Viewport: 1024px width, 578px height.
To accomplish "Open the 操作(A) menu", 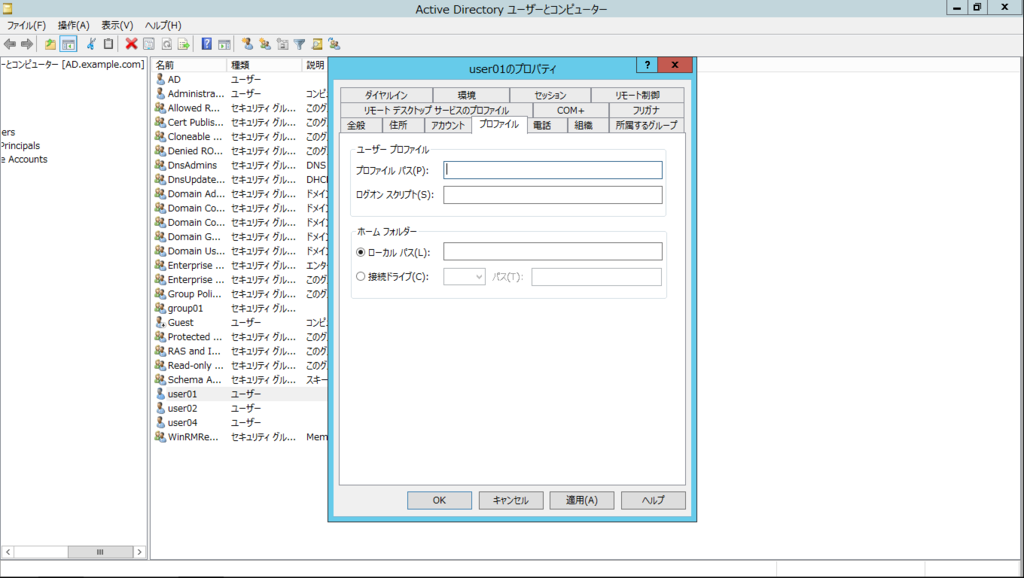I will tap(73, 25).
